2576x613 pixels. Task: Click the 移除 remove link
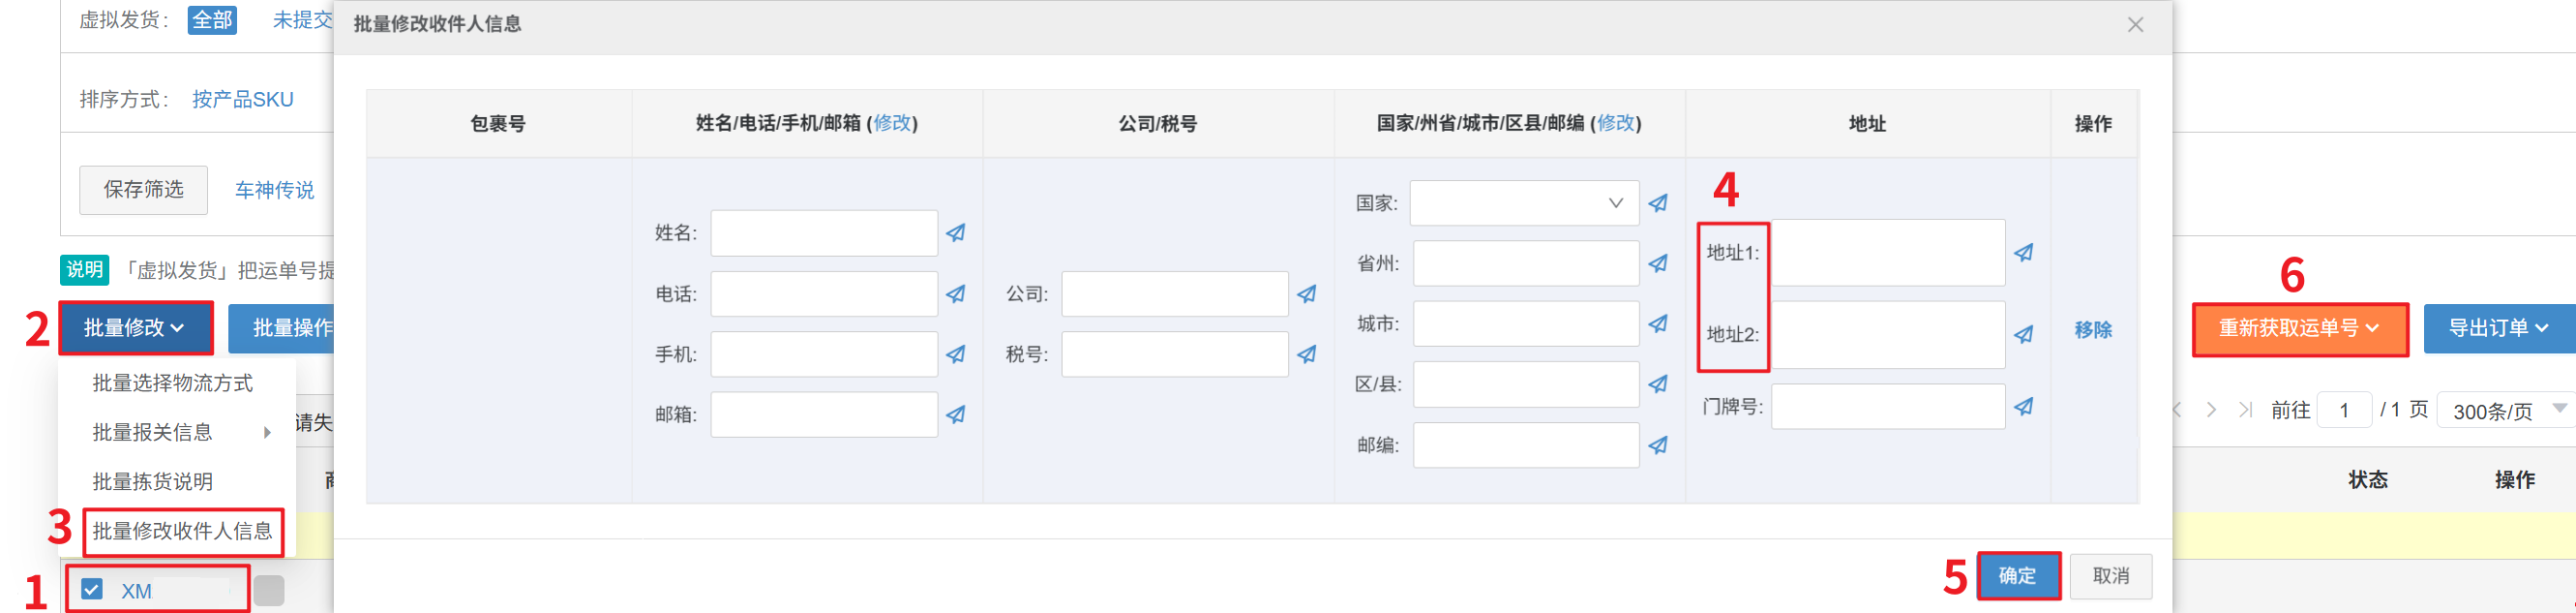2092,330
